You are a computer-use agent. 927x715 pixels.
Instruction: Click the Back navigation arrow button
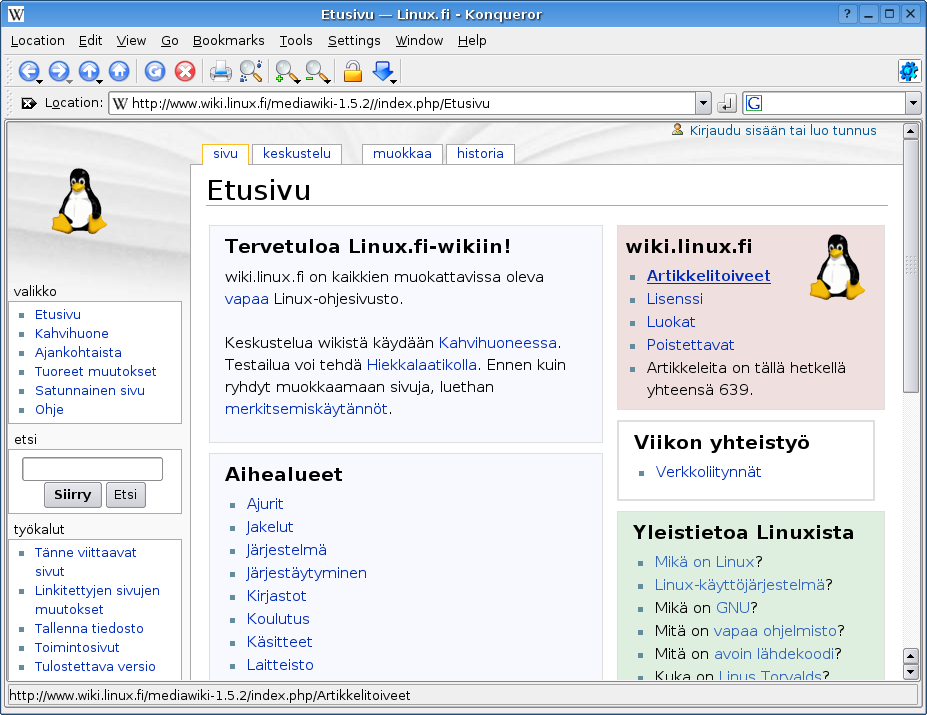click(28, 71)
